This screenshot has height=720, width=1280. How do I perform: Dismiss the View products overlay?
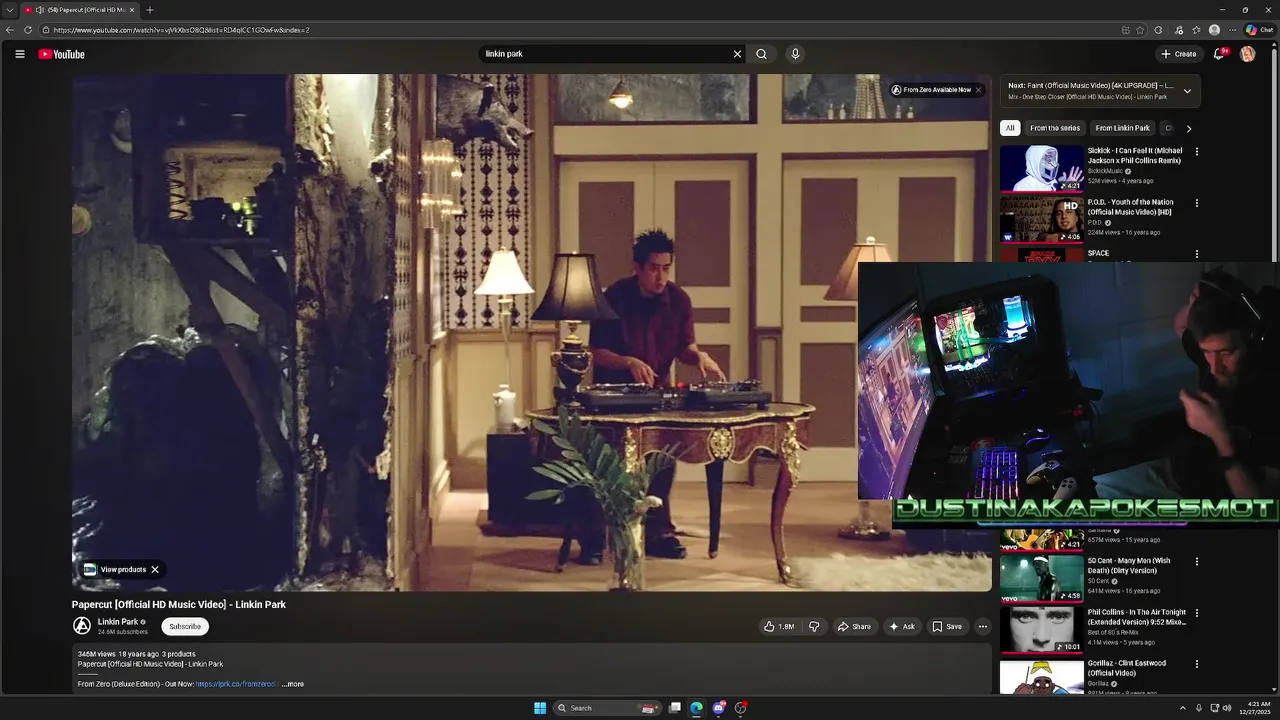pos(155,569)
